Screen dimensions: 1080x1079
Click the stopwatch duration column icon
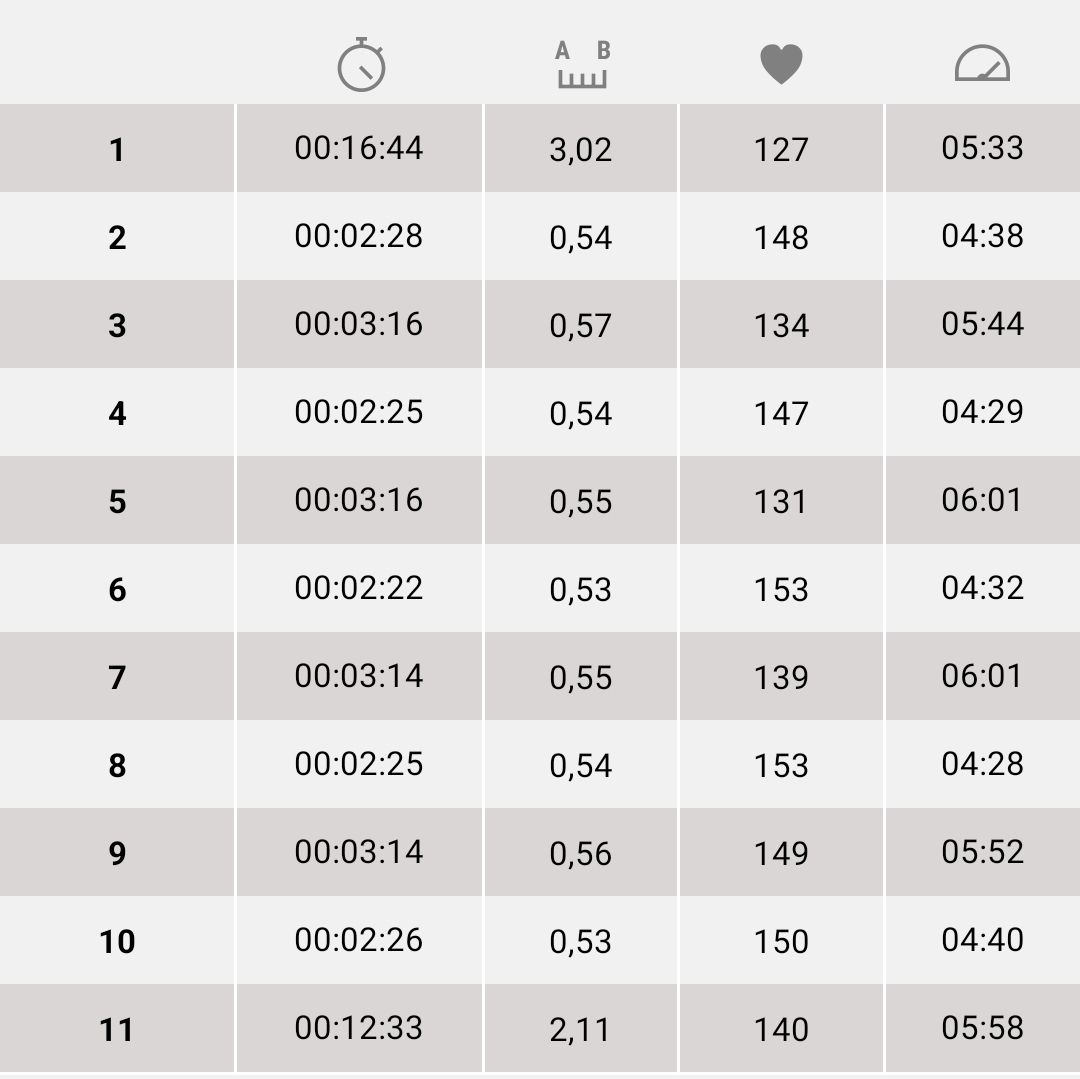pyautogui.click(x=361, y=65)
